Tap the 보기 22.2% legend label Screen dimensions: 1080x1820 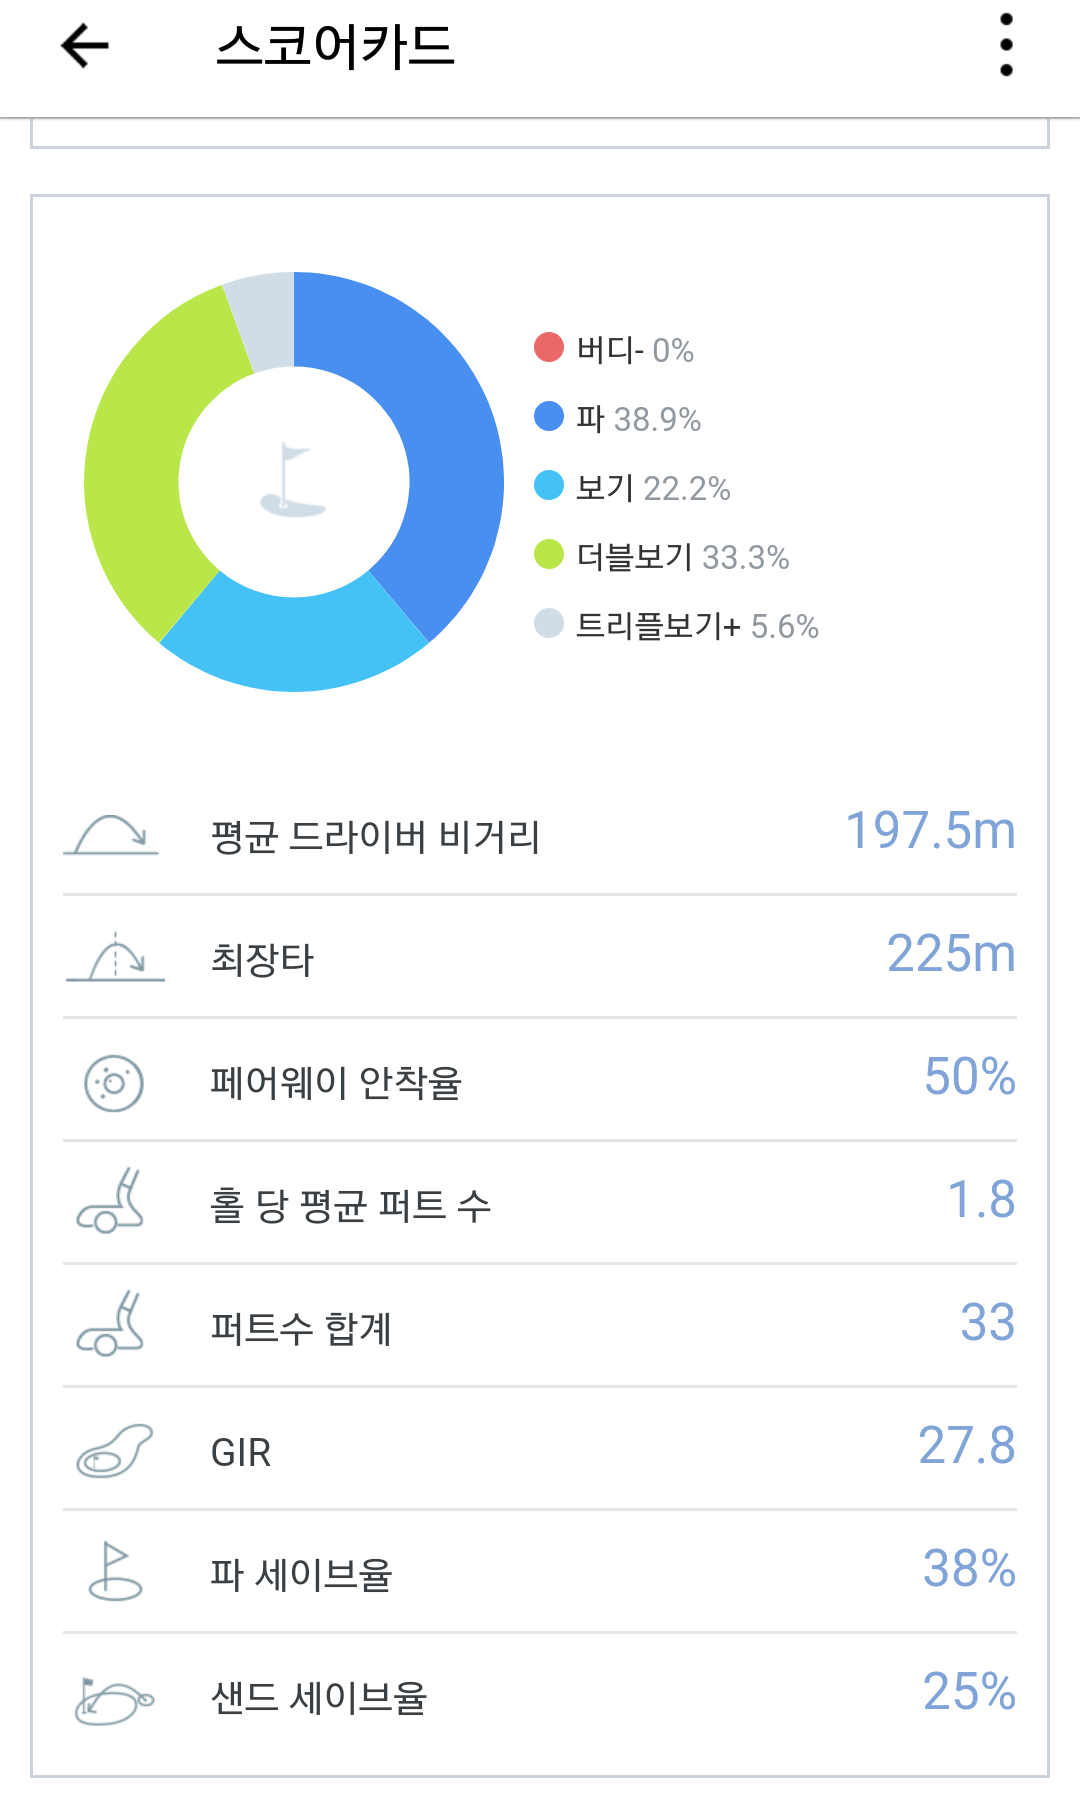pyautogui.click(x=653, y=488)
